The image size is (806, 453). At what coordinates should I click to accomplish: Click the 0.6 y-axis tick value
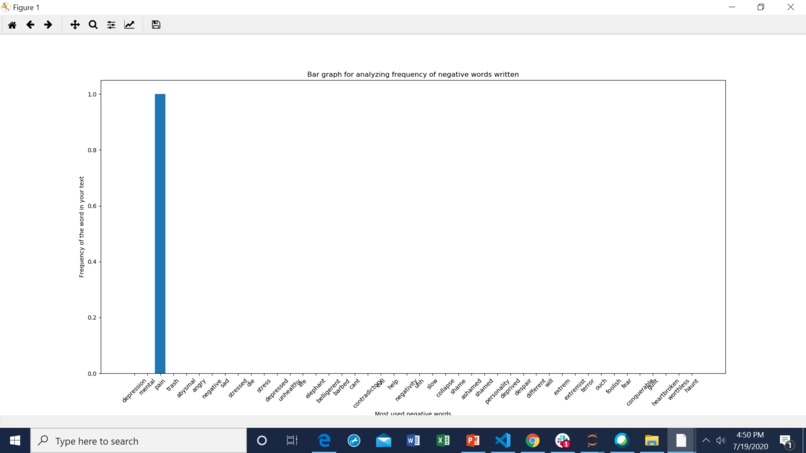pyautogui.click(x=92, y=206)
